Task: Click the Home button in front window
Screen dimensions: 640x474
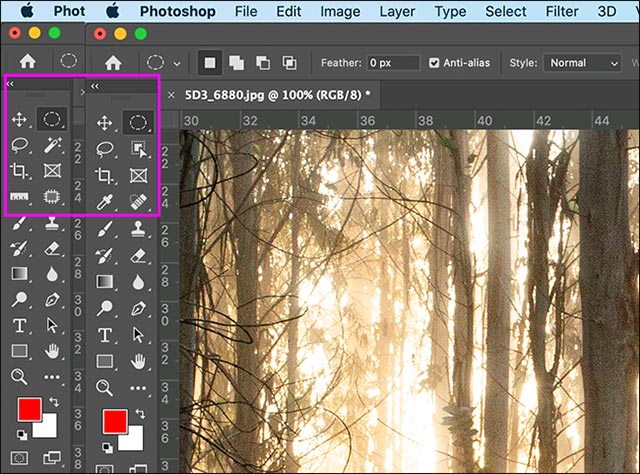Action: pyautogui.click(x=112, y=62)
